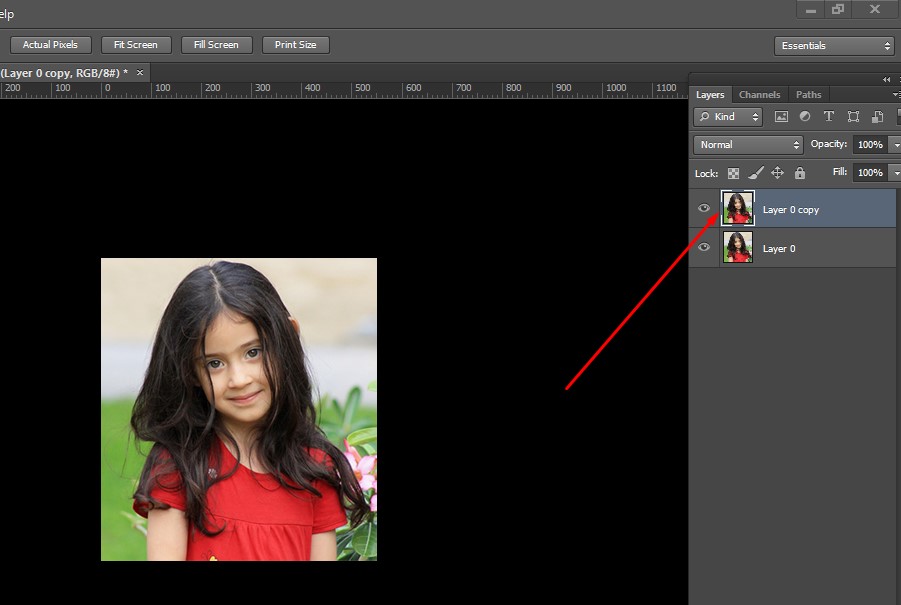Select the Layer 0 copy thumbnail
This screenshot has height=605, width=901.
738,208
